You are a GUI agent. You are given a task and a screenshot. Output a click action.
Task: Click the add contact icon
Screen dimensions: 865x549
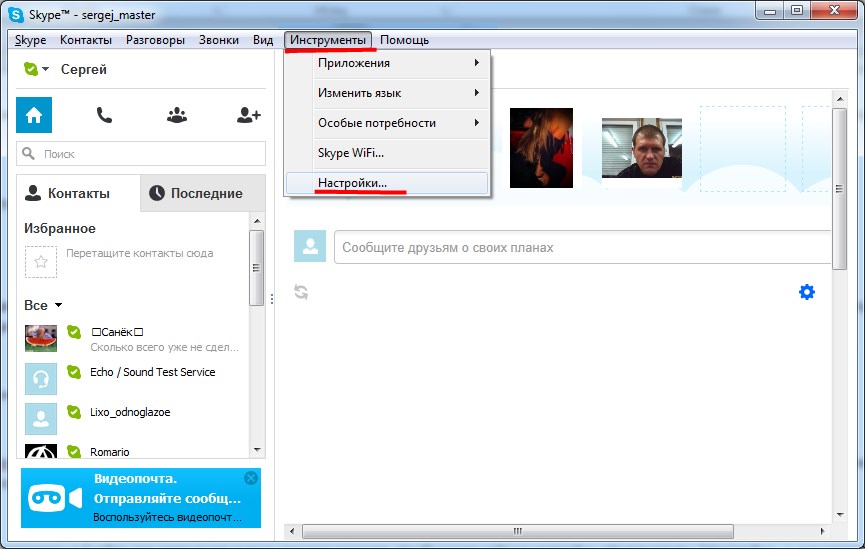click(x=248, y=115)
